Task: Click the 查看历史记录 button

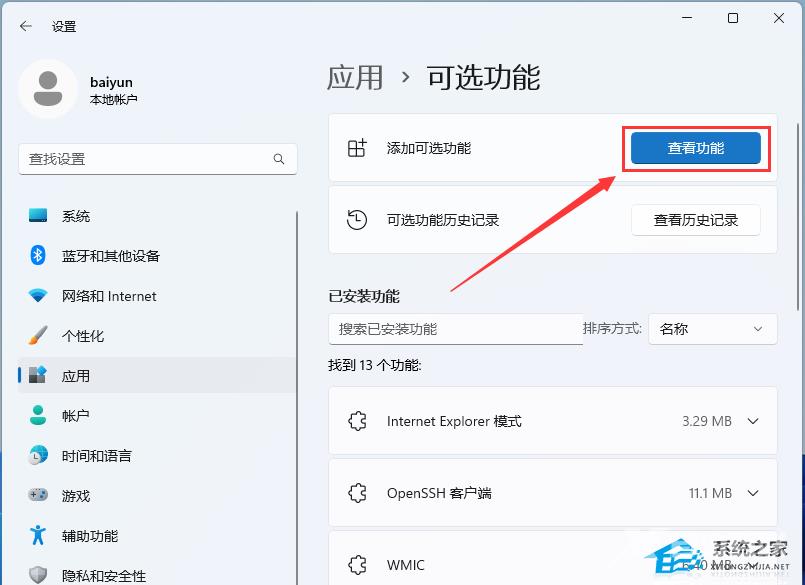Action: [696, 220]
